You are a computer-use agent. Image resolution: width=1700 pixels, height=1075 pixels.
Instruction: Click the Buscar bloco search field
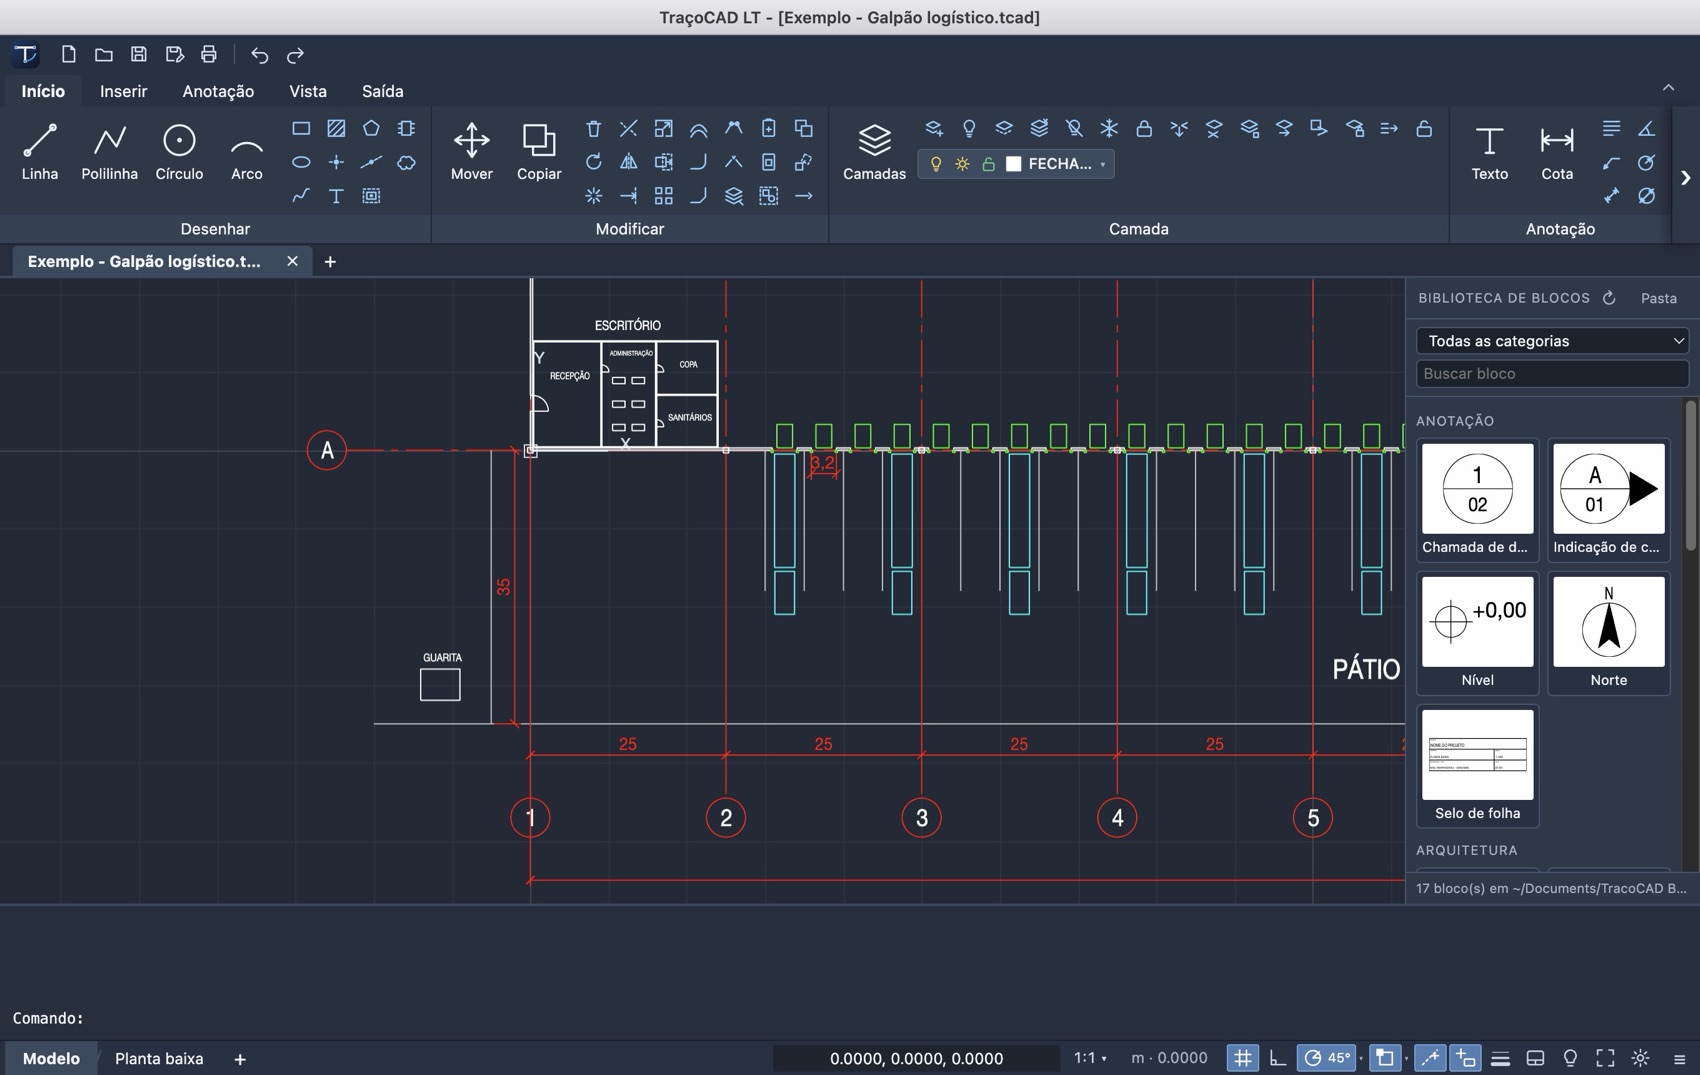coord(1552,374)
